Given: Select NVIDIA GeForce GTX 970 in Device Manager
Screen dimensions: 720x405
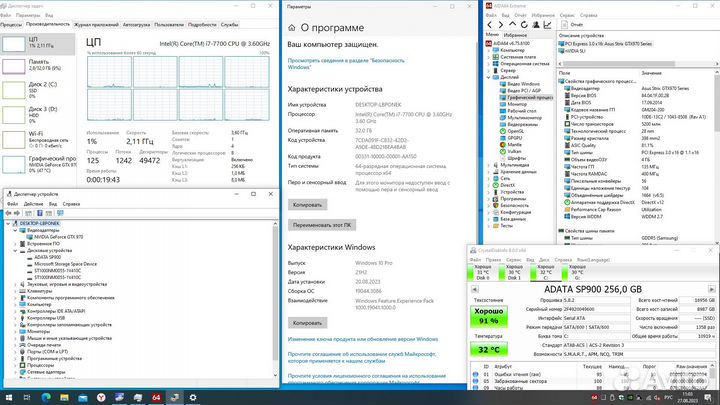Looking at the screenshot, I should pos(58,237).
